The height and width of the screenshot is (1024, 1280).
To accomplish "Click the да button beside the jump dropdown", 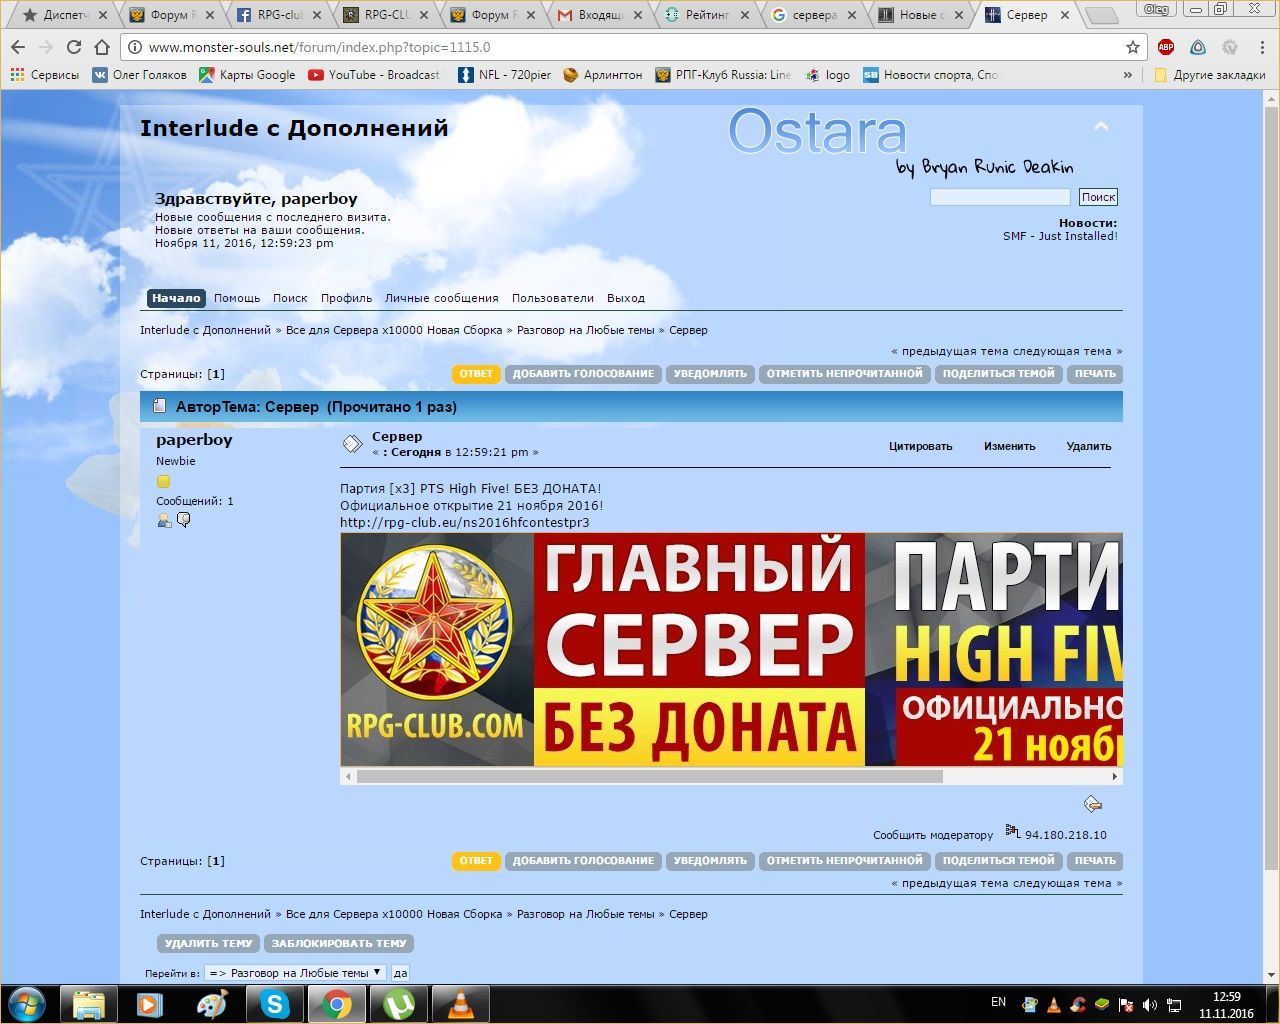I will tap(400, 972).
